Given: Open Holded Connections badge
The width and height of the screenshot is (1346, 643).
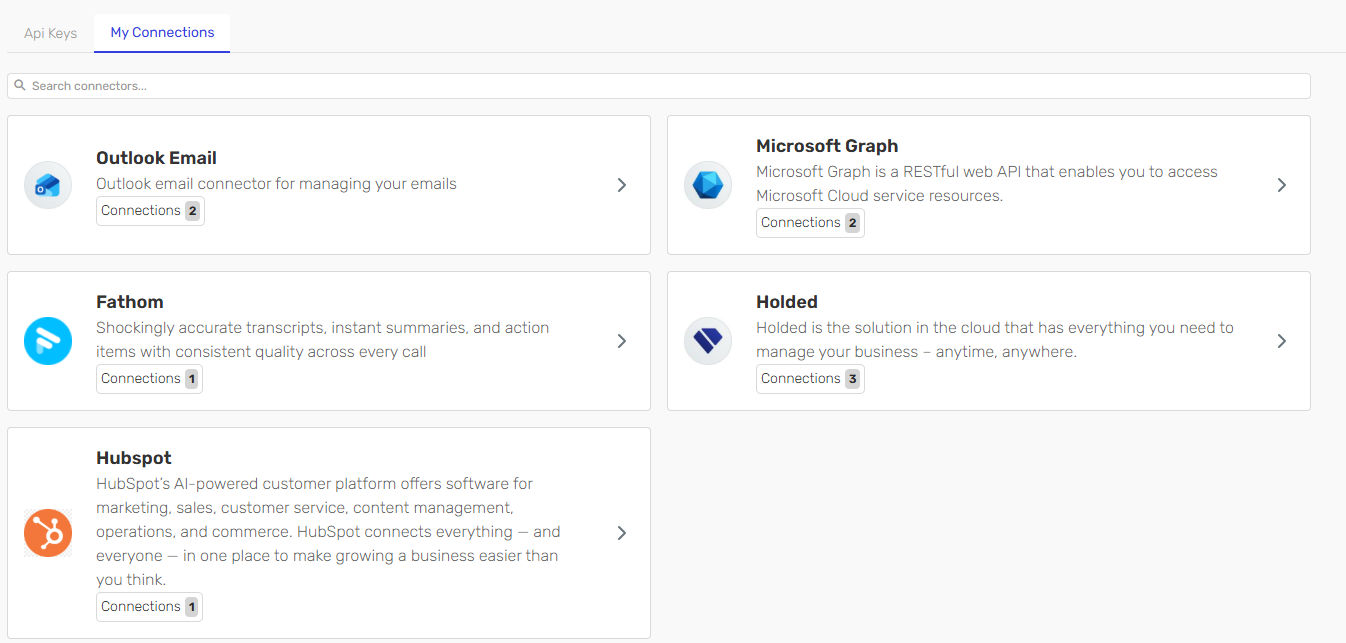Looking at the screenshot, I should point(810,379).
